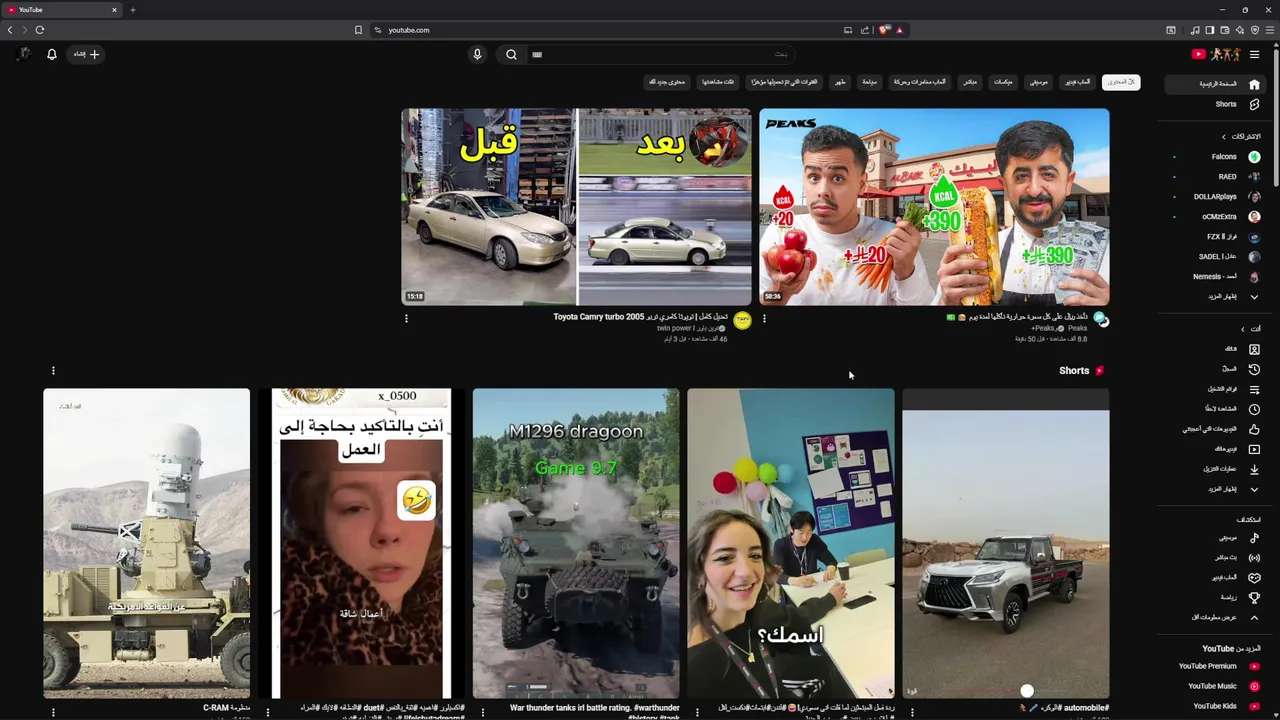Open your channel icon in sidebar
Screen dimensions: 1280x720
point(1254,349)
